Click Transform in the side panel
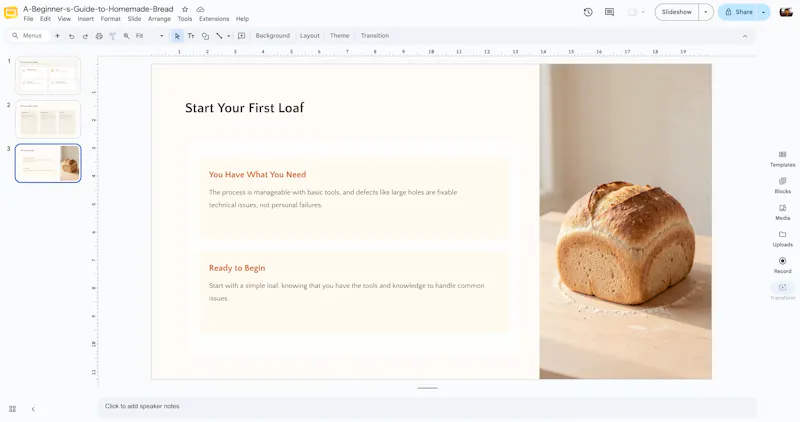Image resolution: width=800 pixels, height=422 pixels. (782, 291)
